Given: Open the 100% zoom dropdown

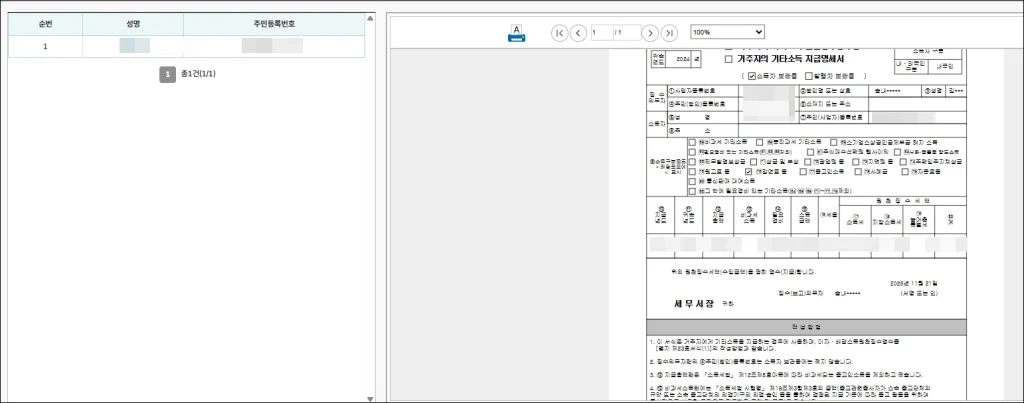Looking at the screenshot, I should coord(726,33).
